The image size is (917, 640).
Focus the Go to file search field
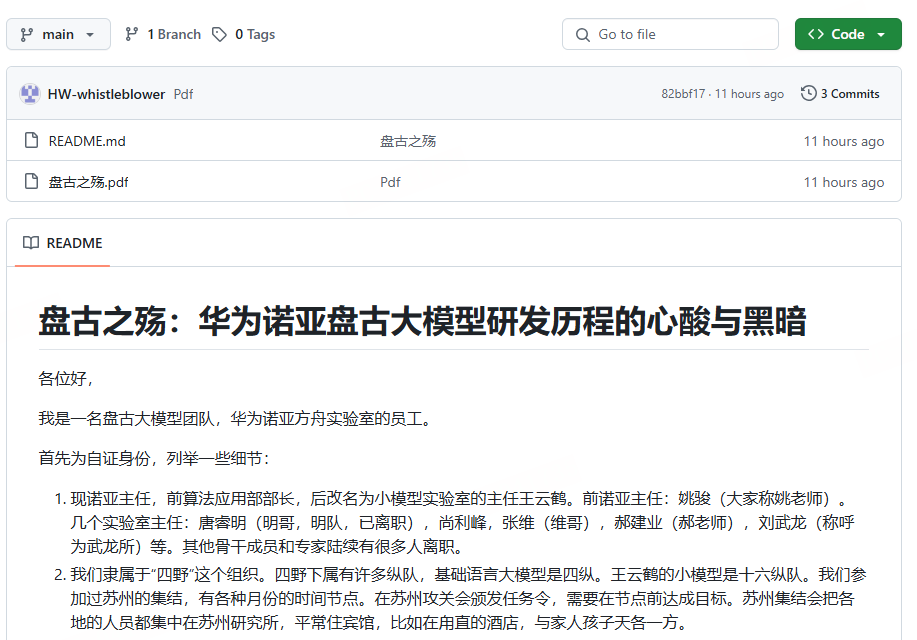tap(670, 34)
